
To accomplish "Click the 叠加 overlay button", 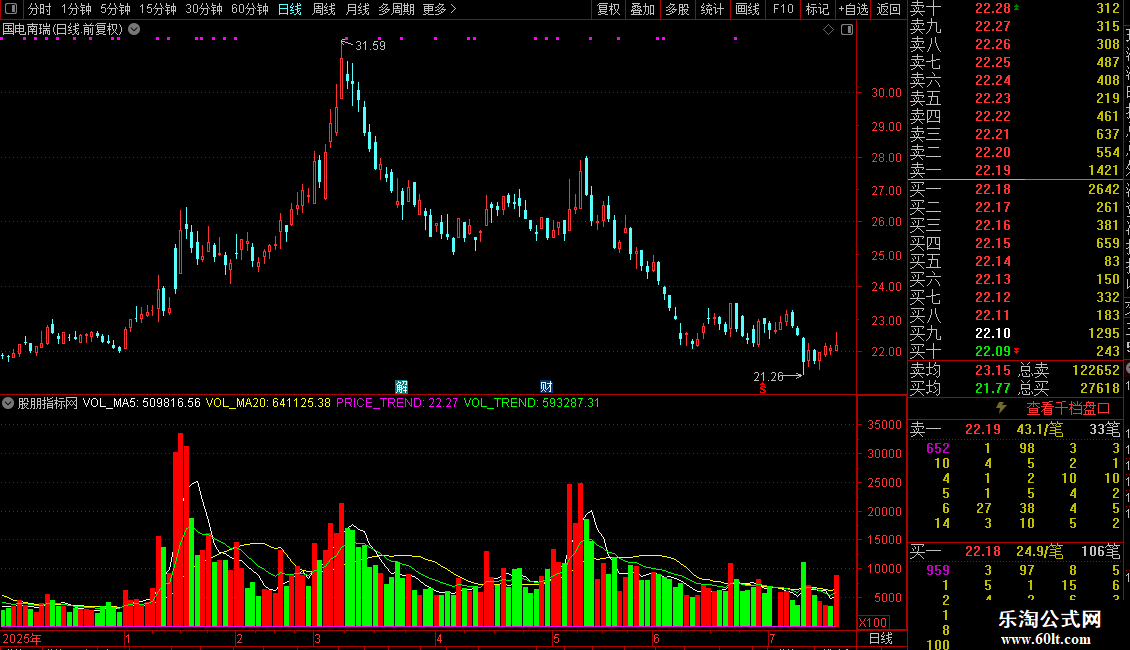I will pyautogui.click(x=642, y=9).
